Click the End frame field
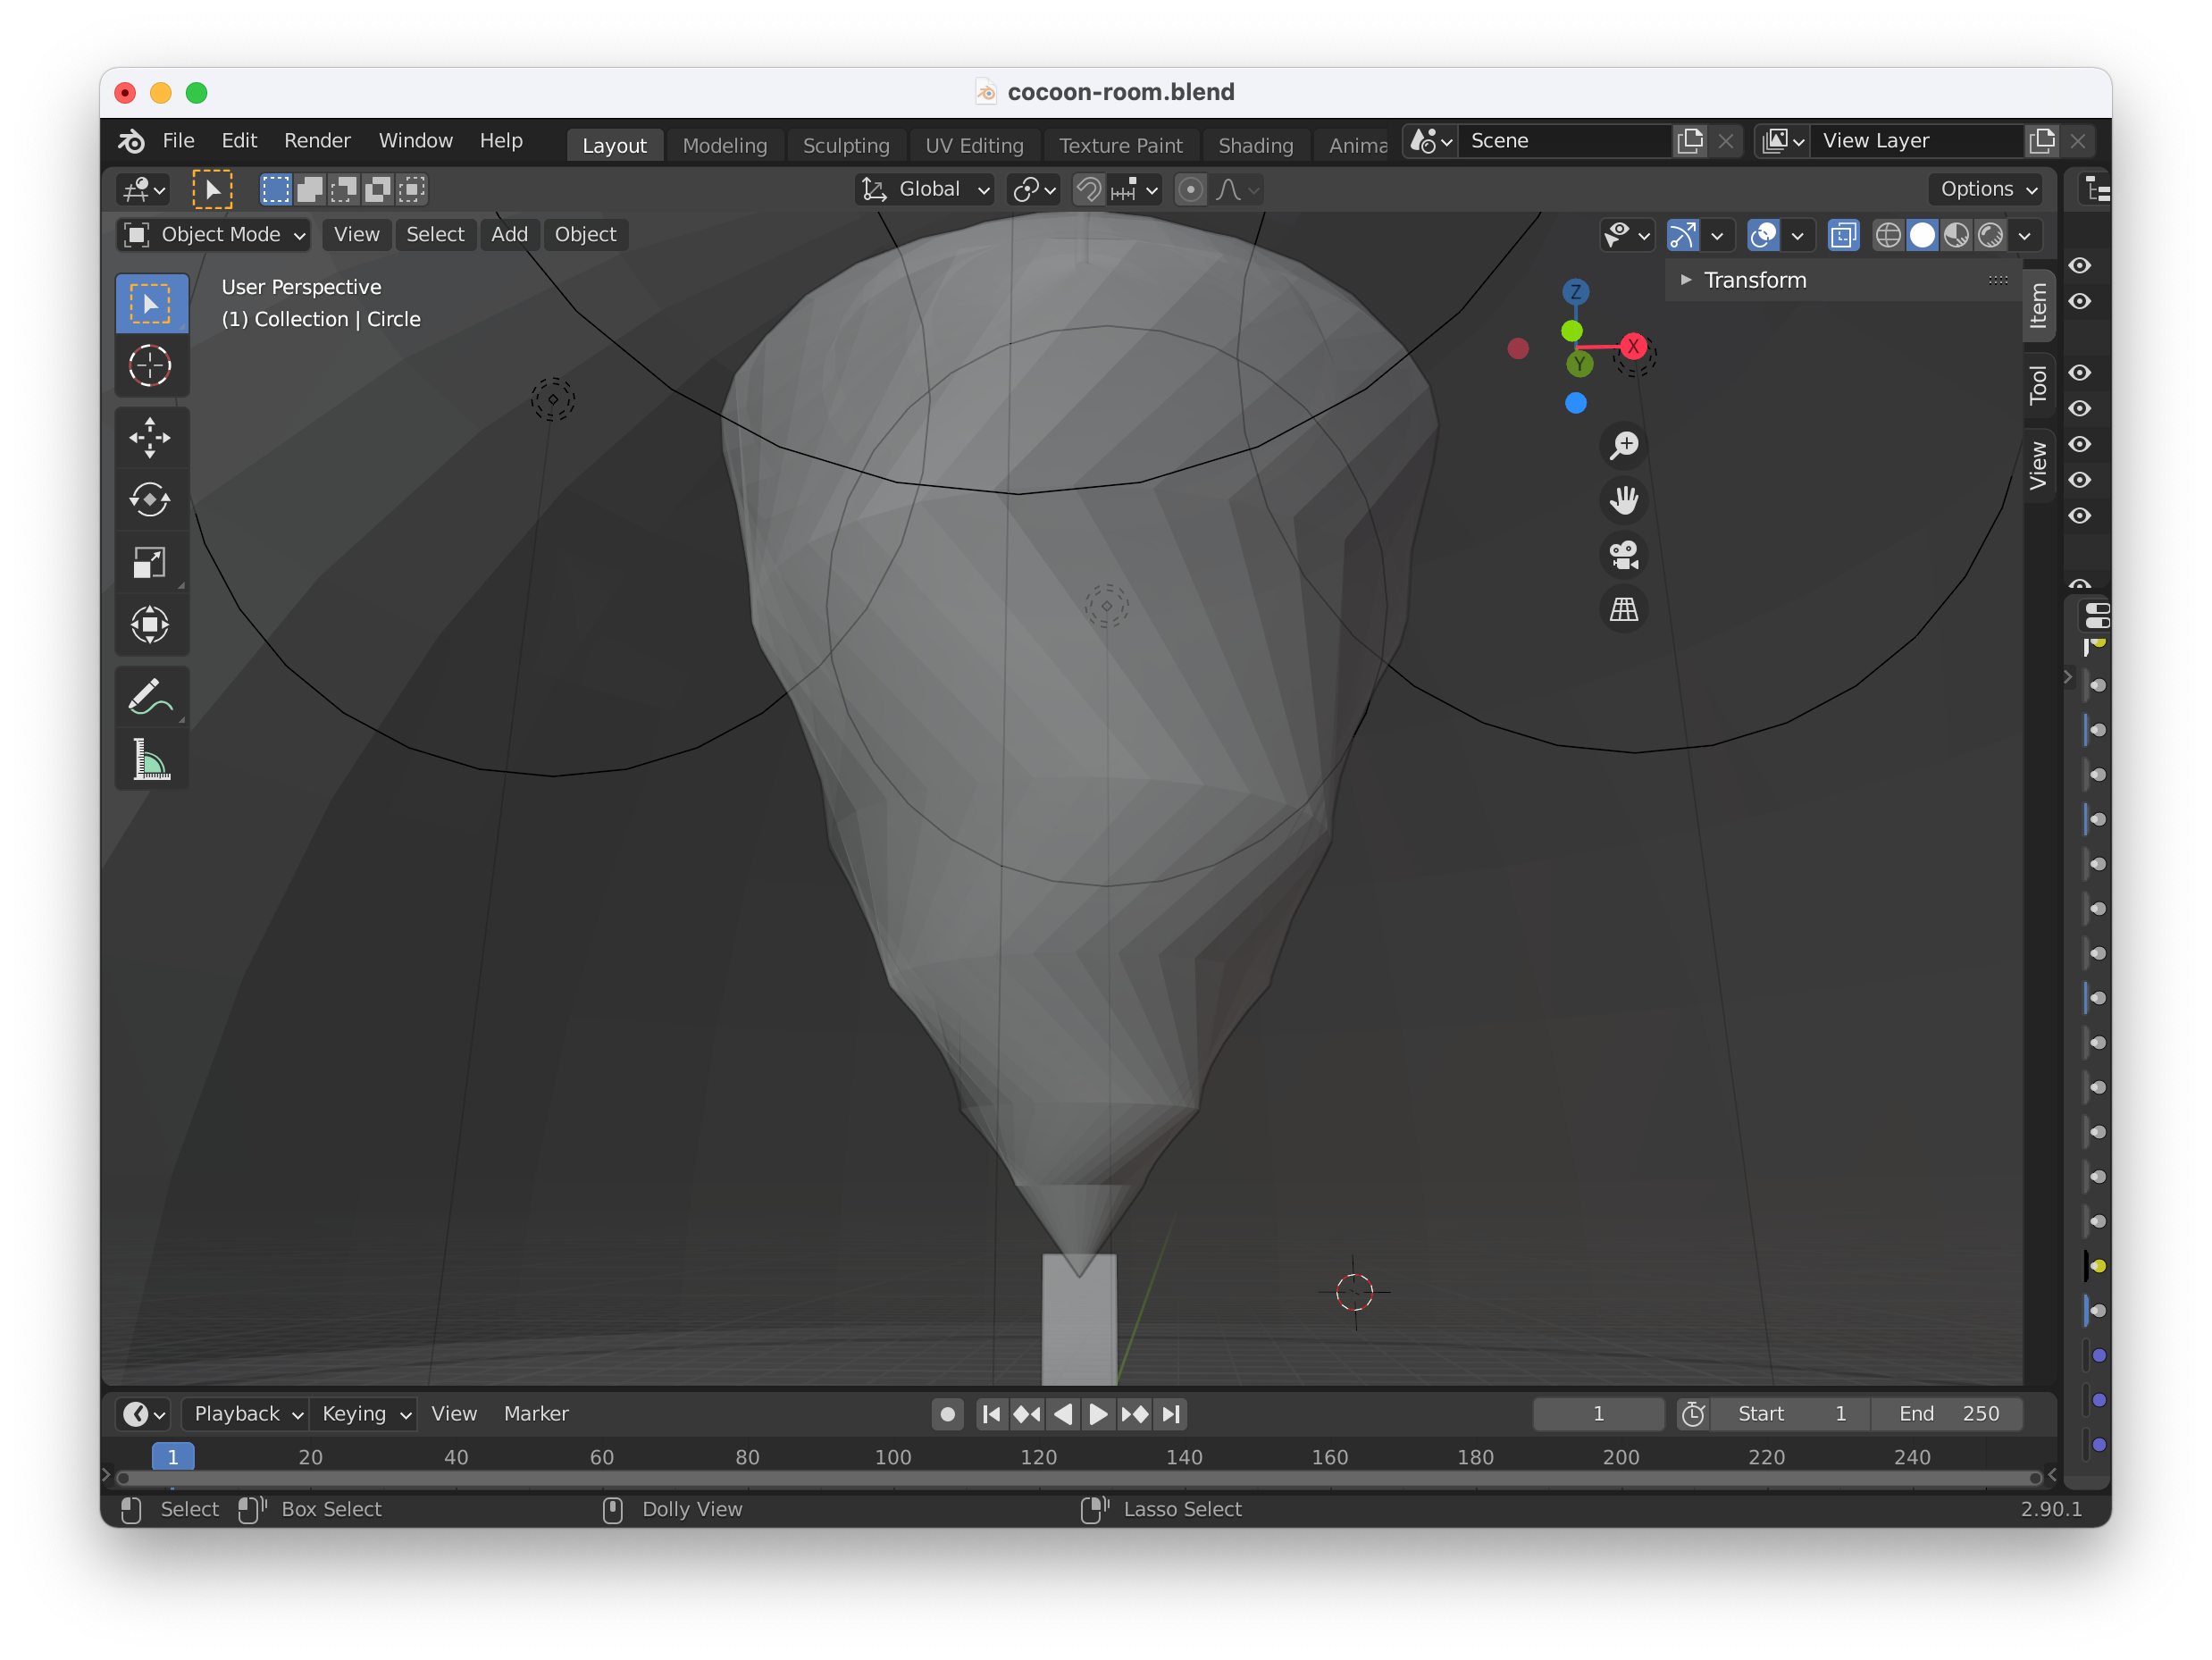 [1947, 1414]
